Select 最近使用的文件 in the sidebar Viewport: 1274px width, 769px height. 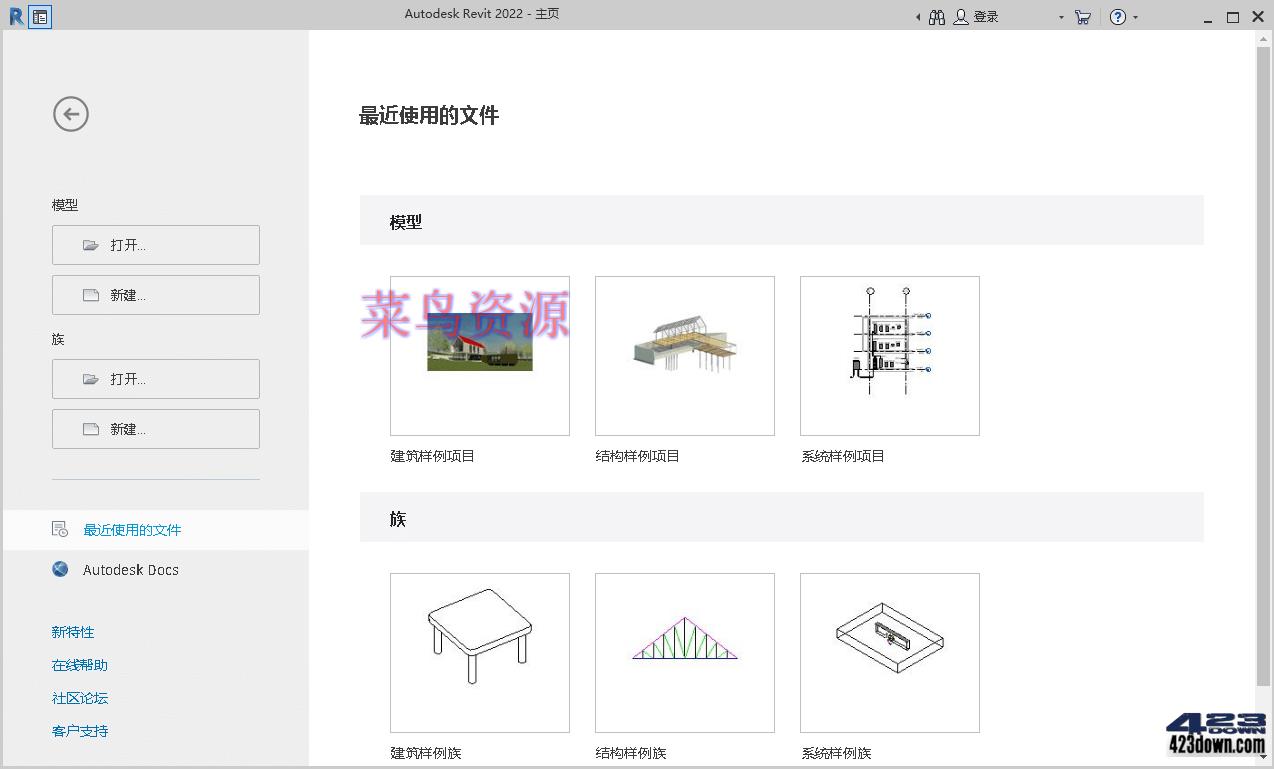[133, 529]
